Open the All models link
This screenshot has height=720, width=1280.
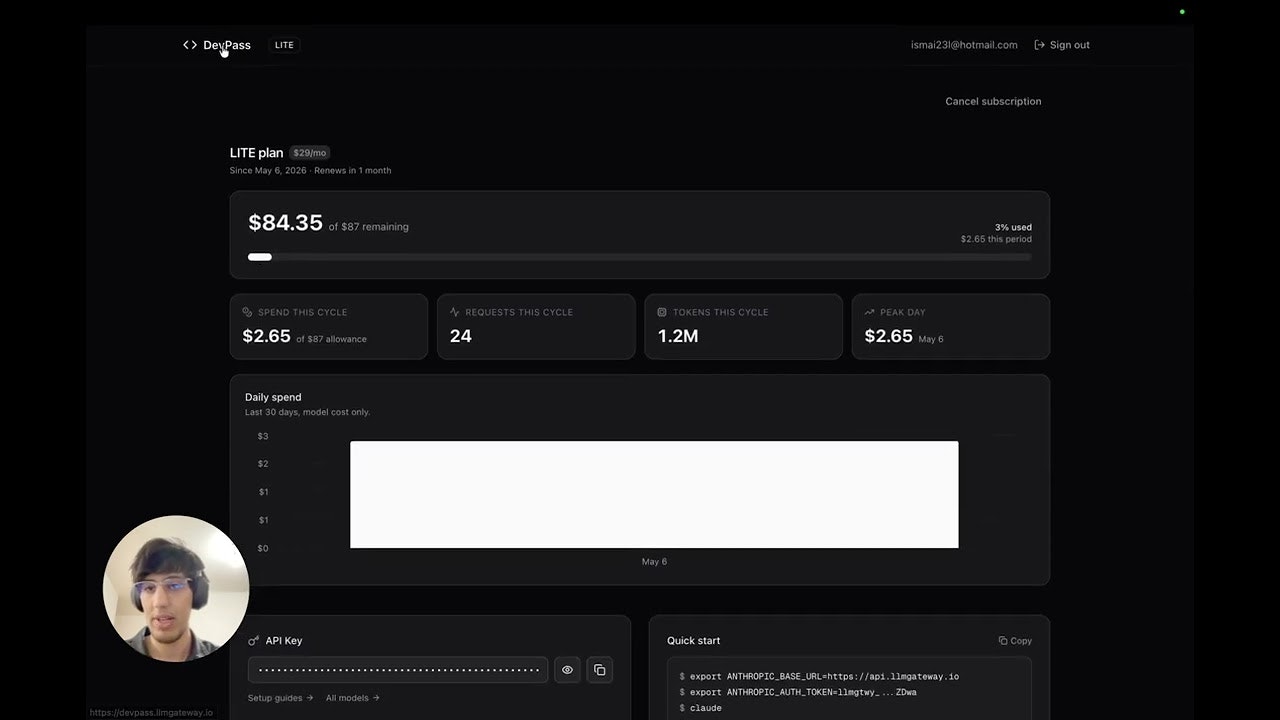pos(353,698)
